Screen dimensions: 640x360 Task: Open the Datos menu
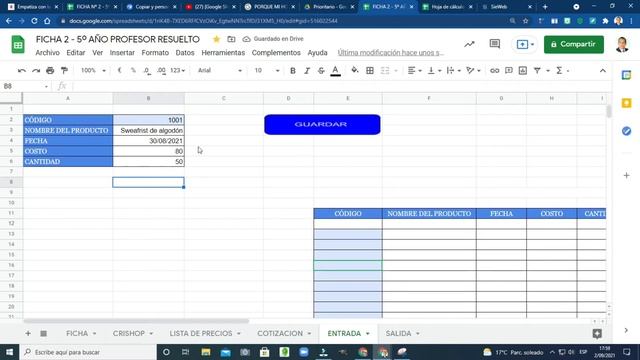185,53
